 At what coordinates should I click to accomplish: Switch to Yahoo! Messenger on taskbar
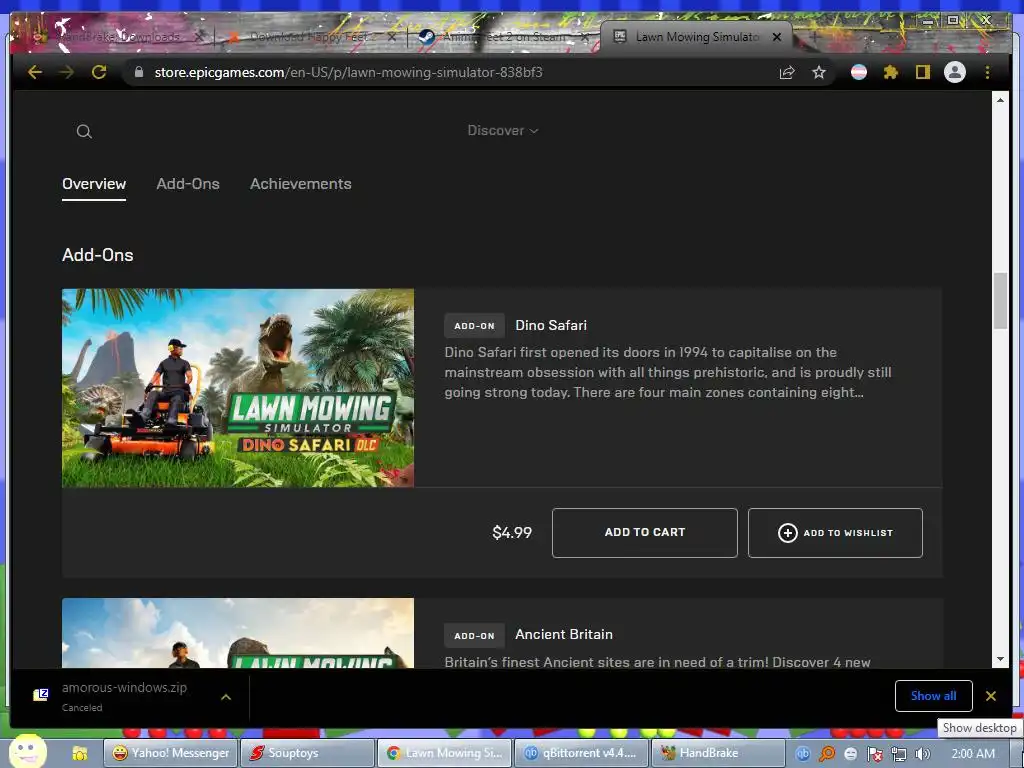pos(170,753)
